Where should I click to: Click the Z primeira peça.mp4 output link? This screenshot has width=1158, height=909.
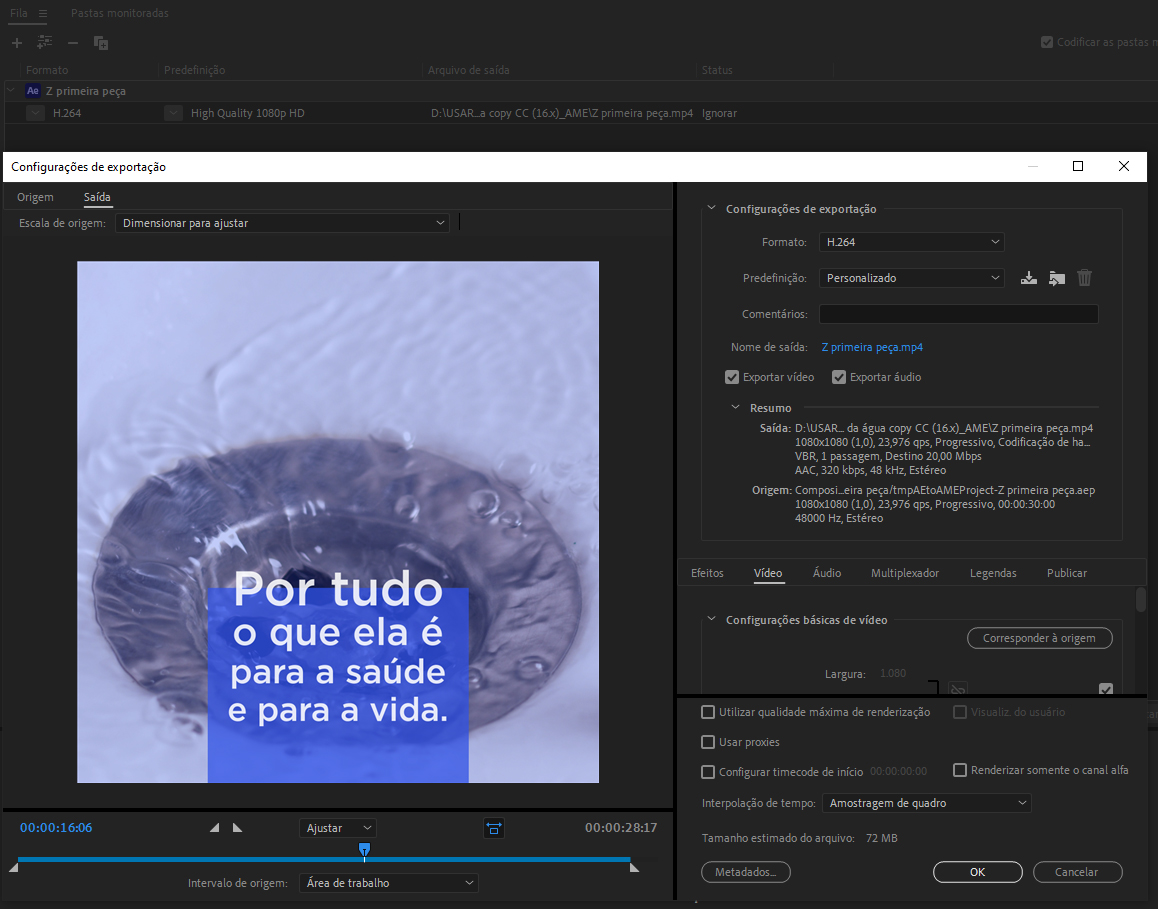(x=870, y=347)
